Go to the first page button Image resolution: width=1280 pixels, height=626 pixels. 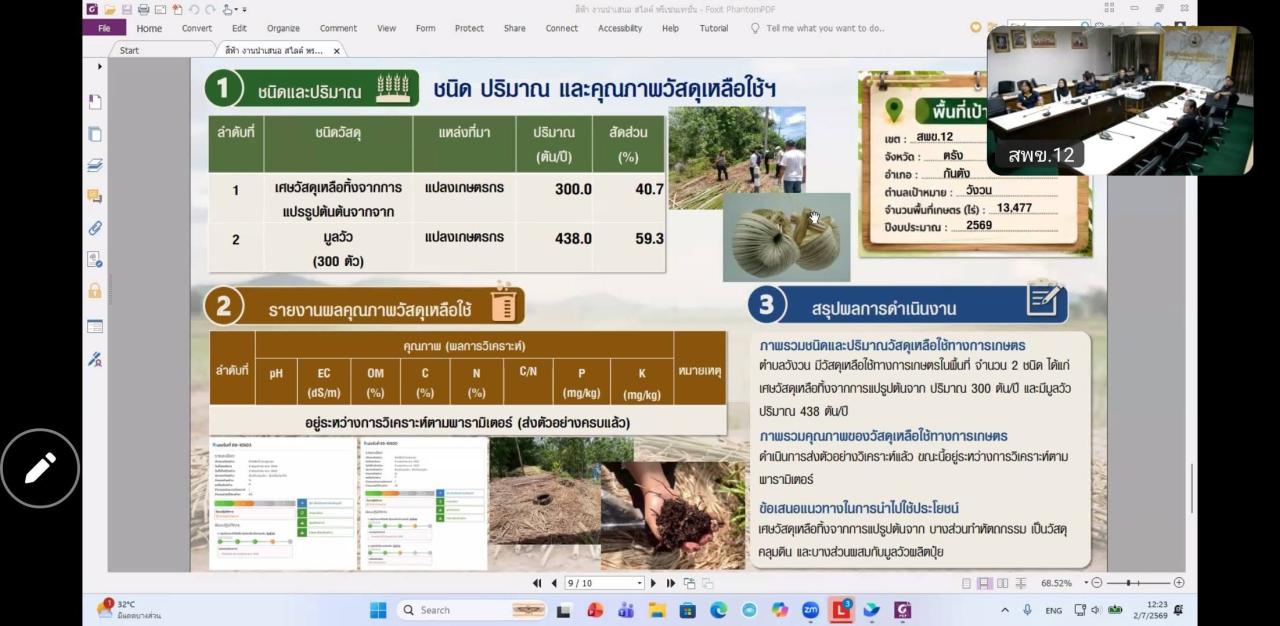[x=537, y=583]
